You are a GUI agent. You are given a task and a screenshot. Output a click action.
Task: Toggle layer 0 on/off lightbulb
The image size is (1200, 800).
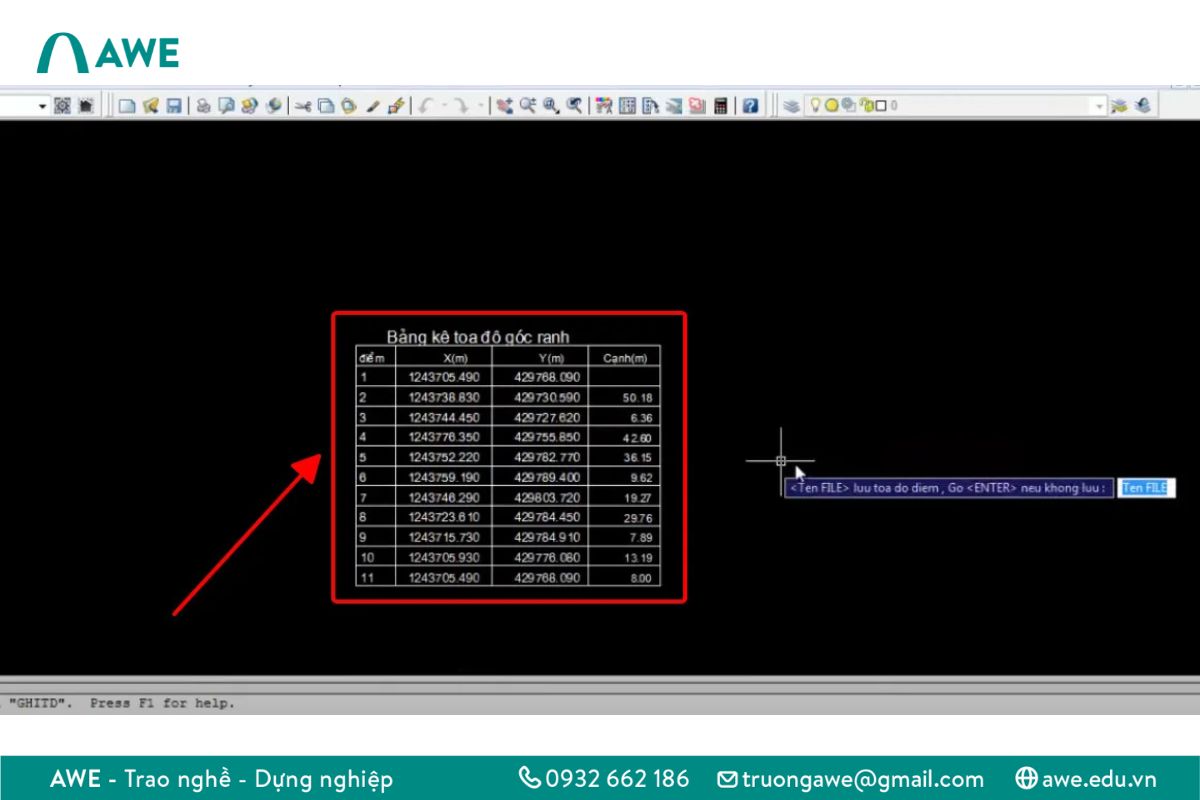(815, 105)
